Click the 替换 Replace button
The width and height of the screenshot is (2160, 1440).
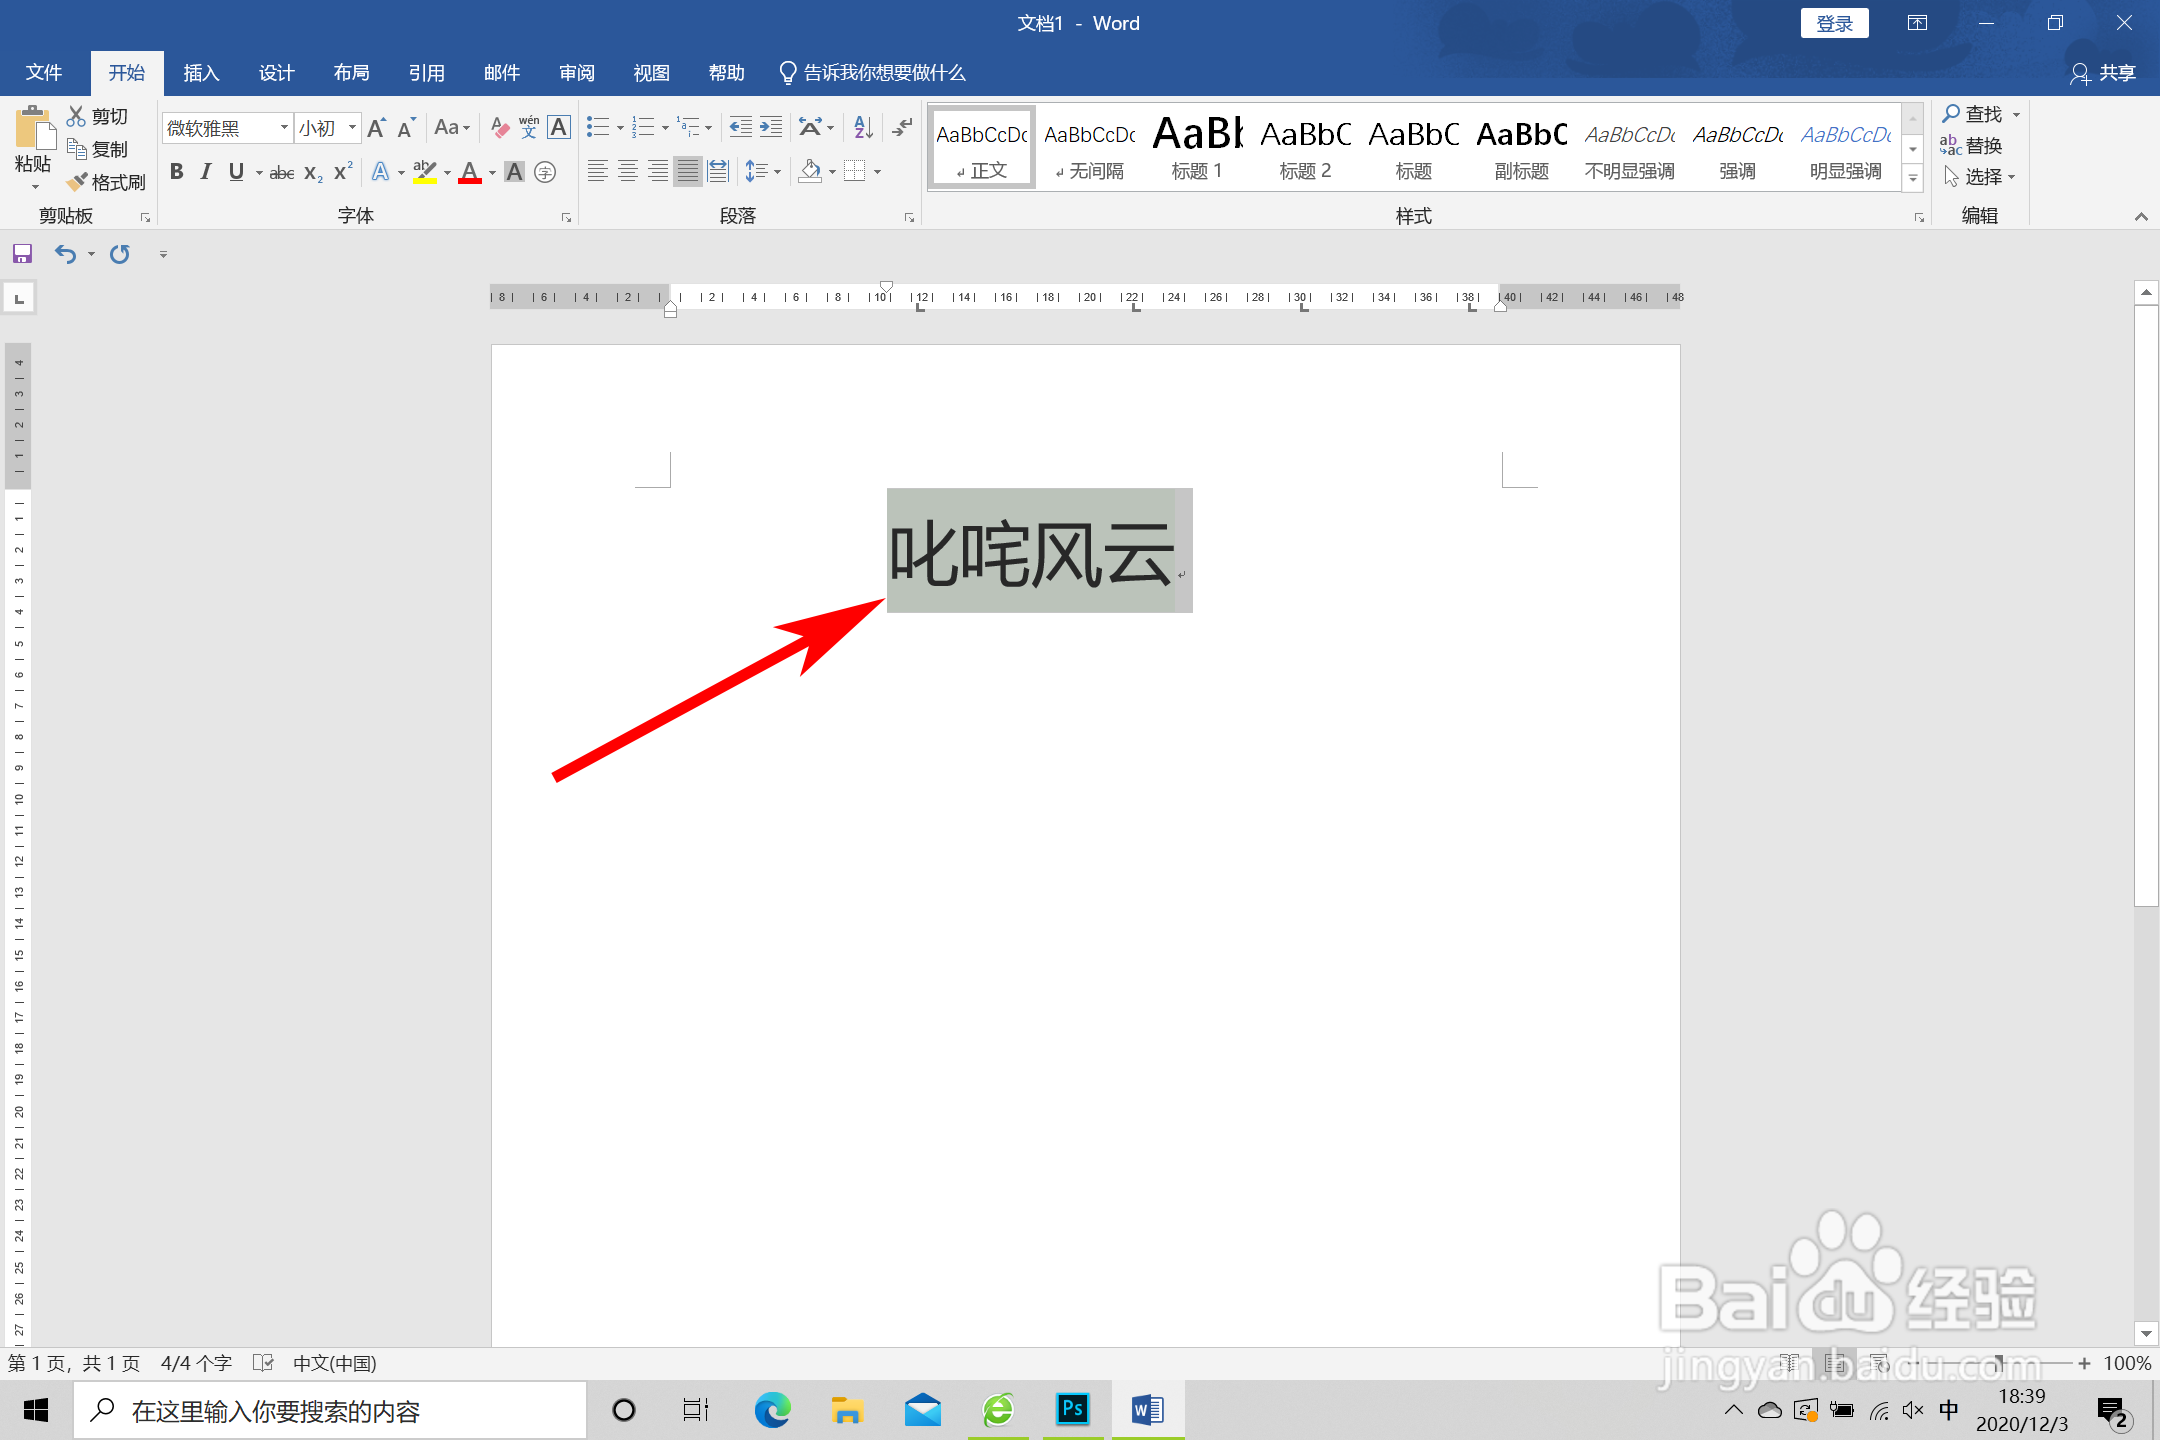tap(1971, 146)
